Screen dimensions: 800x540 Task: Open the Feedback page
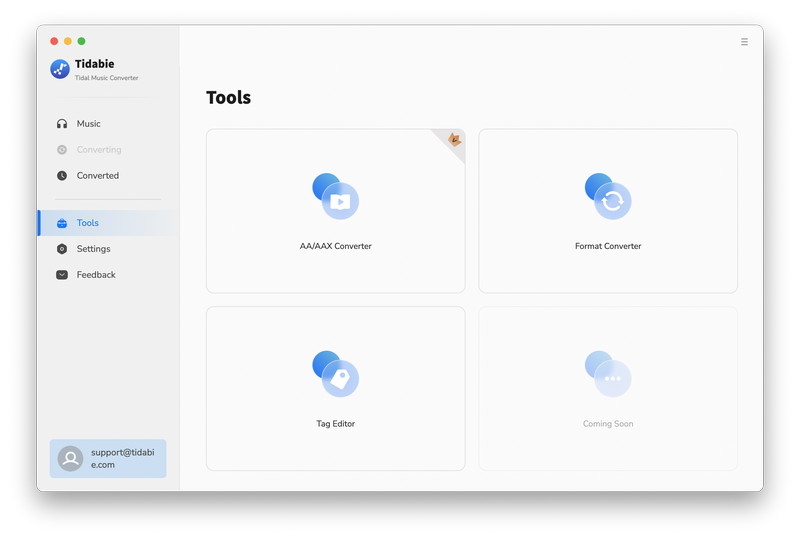96,275
